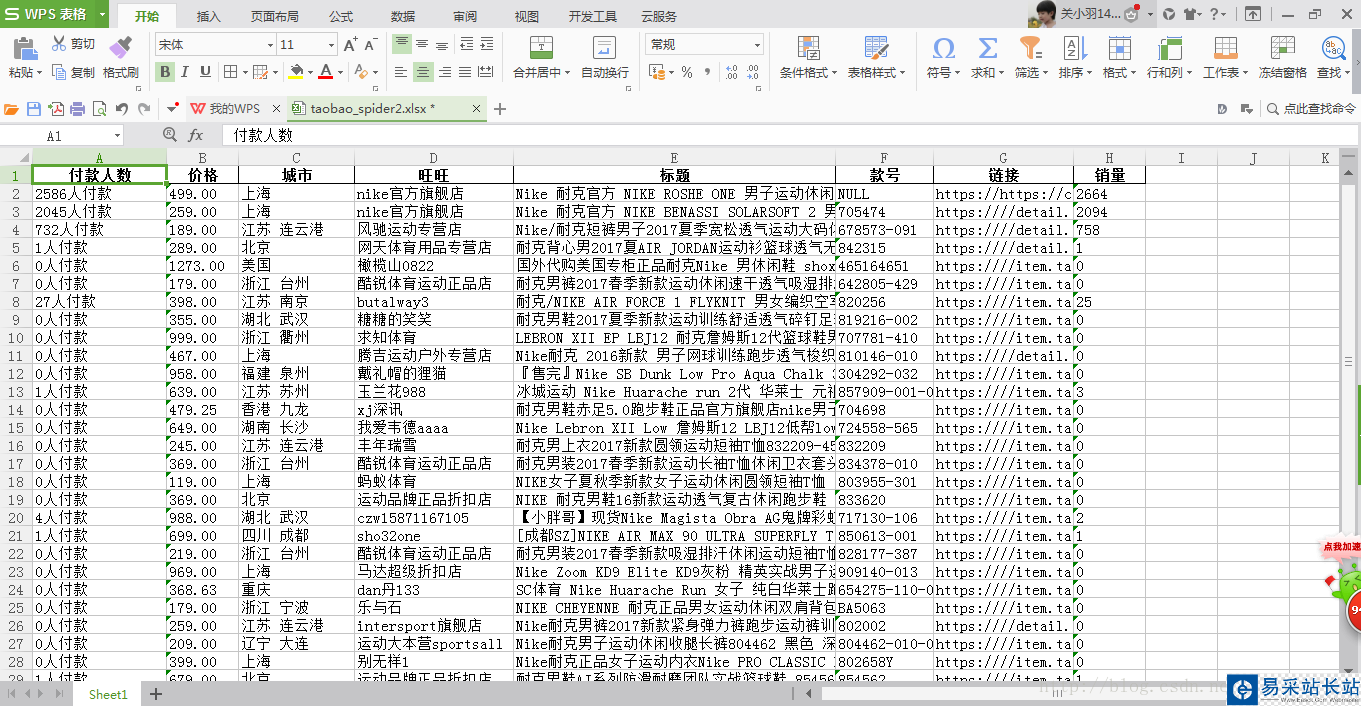The image size is (1361, 706).
Task: Click the Copy (复制) icon
Action: point(59,72)
